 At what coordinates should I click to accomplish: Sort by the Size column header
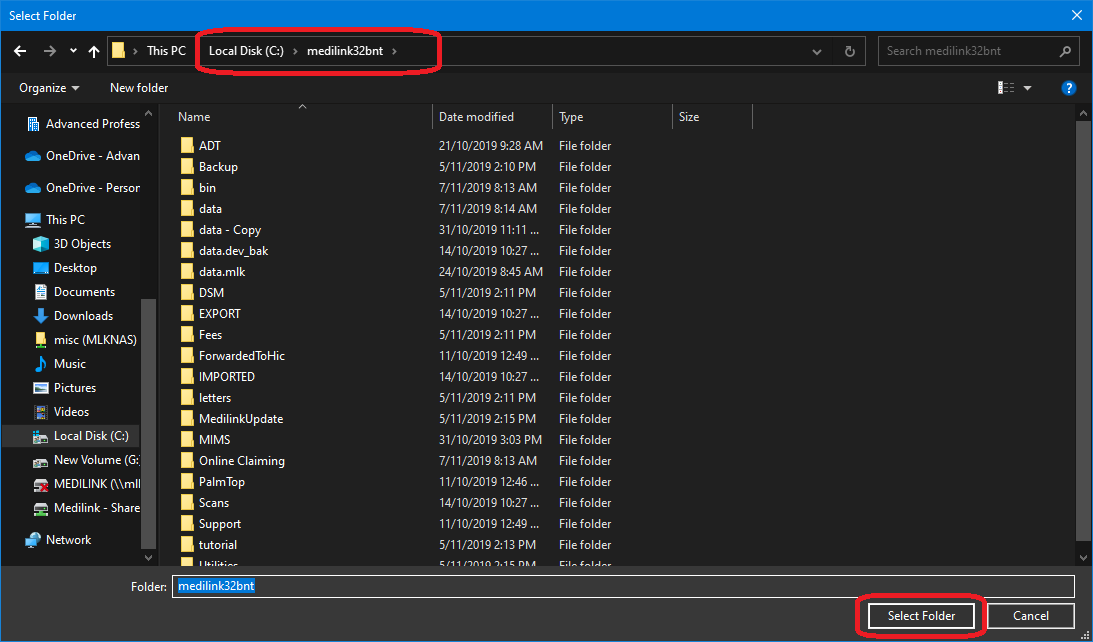689,116
